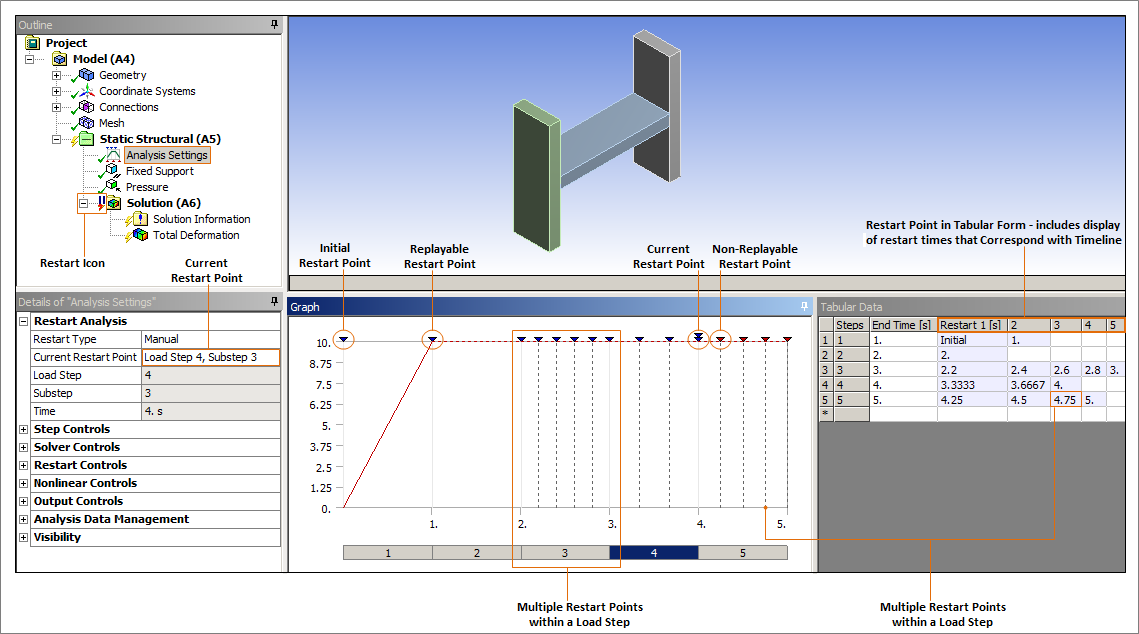Select load step 2 in timeline bar

(x=476, y=552)
